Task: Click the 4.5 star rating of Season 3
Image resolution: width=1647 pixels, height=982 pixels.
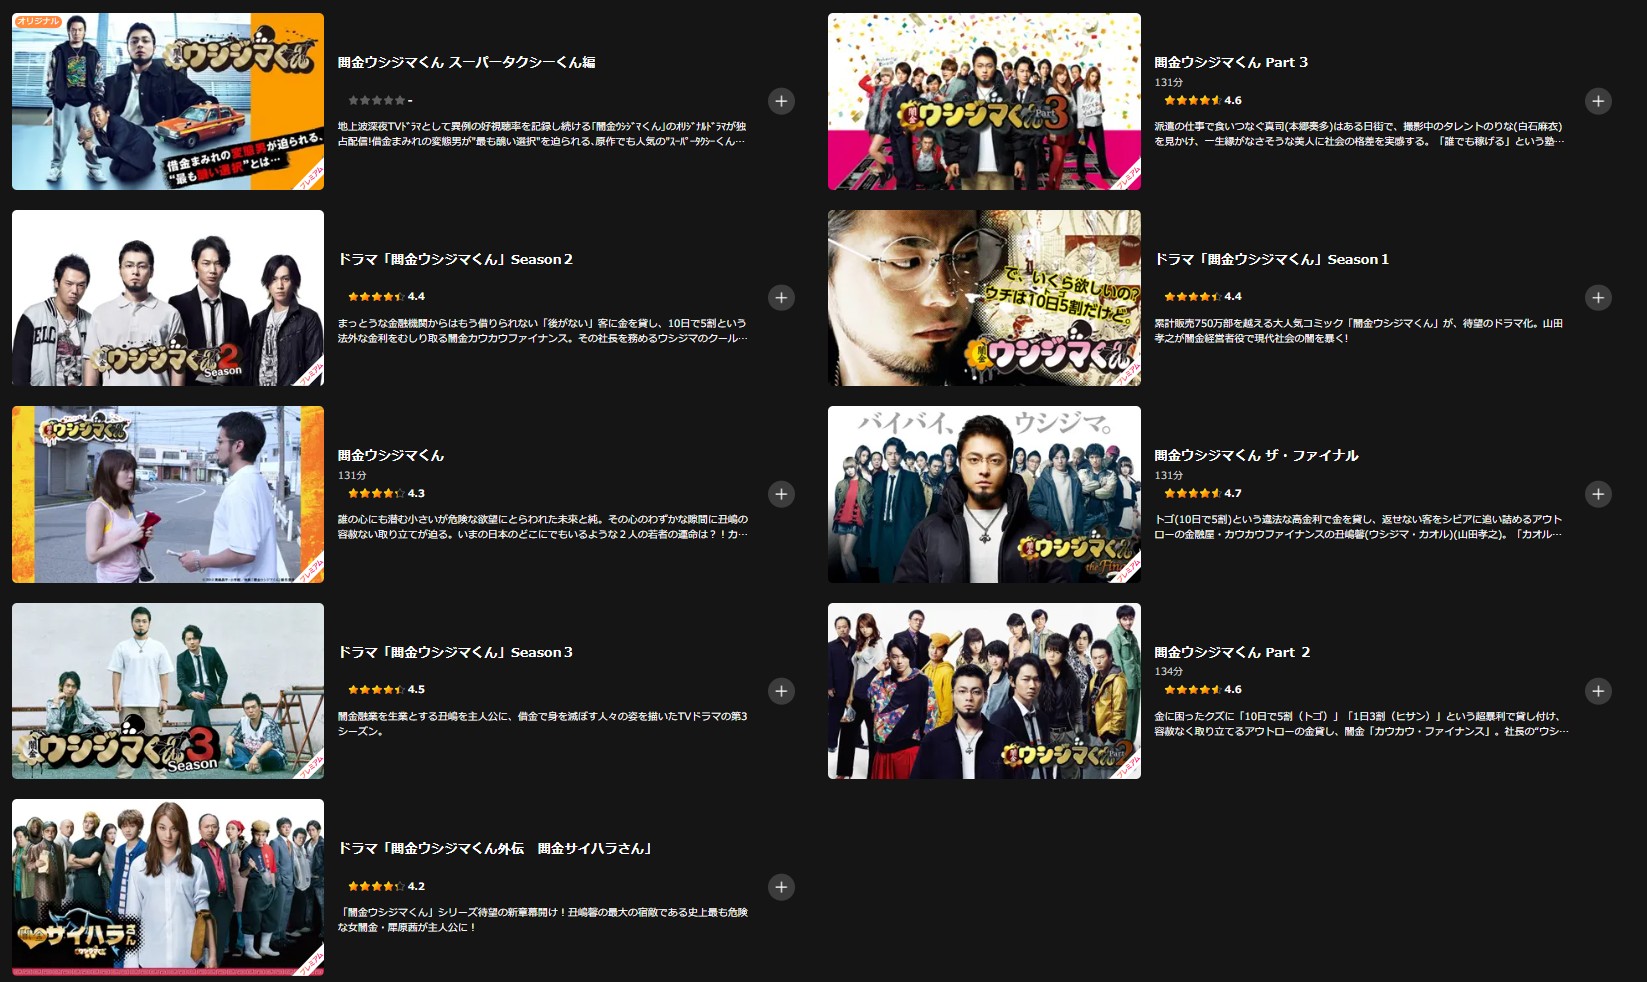Action: pos(387,689)
